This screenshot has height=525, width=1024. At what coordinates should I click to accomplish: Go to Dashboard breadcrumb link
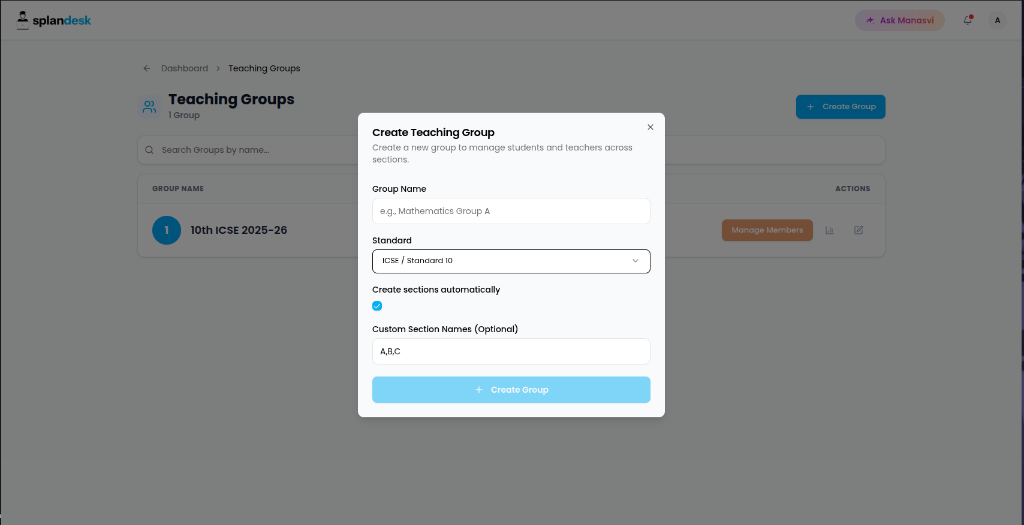tap(185, 68)
